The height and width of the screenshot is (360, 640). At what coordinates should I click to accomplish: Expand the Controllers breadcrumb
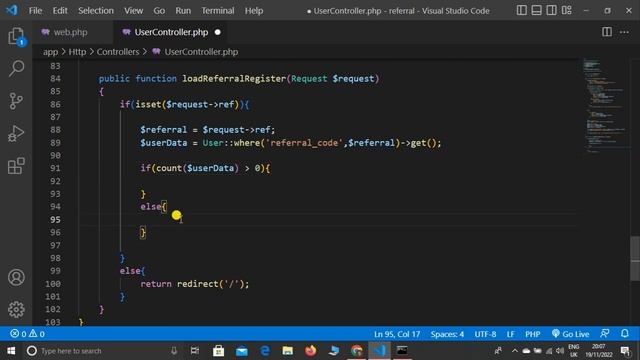click(118, 52)
